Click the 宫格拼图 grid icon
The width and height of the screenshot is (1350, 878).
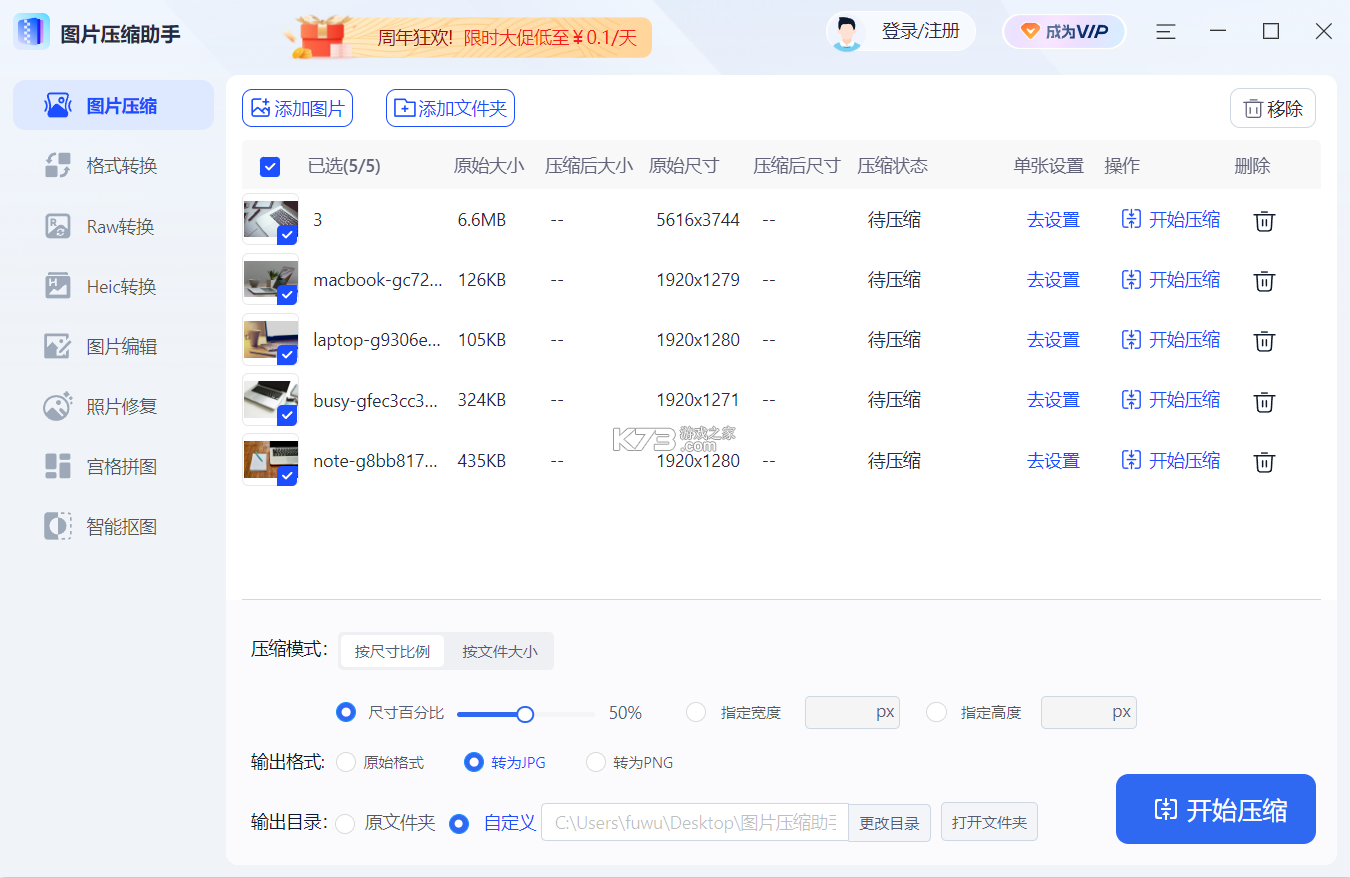tap(58, 467)
